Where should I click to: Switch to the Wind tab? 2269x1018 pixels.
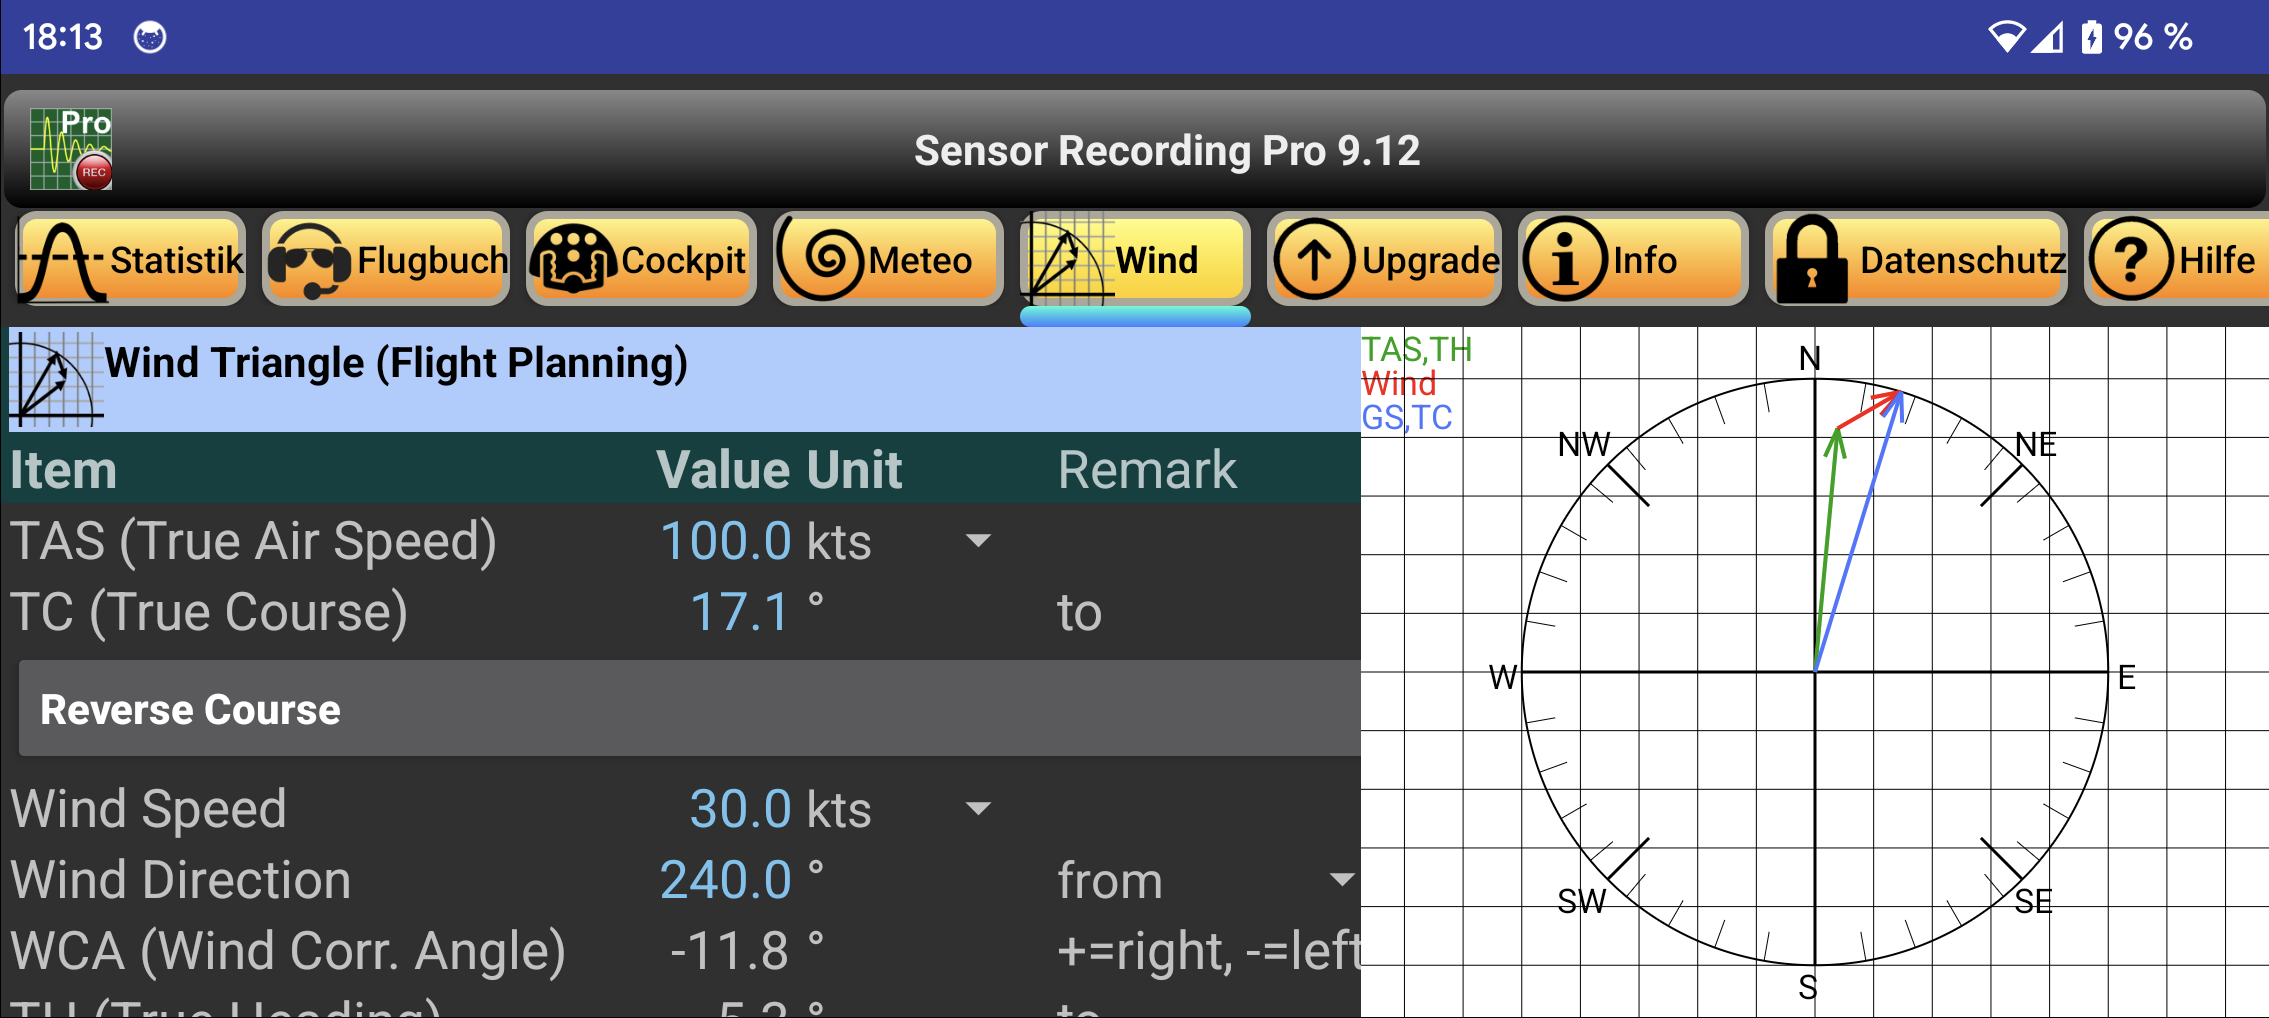(x=1135, y=260)
